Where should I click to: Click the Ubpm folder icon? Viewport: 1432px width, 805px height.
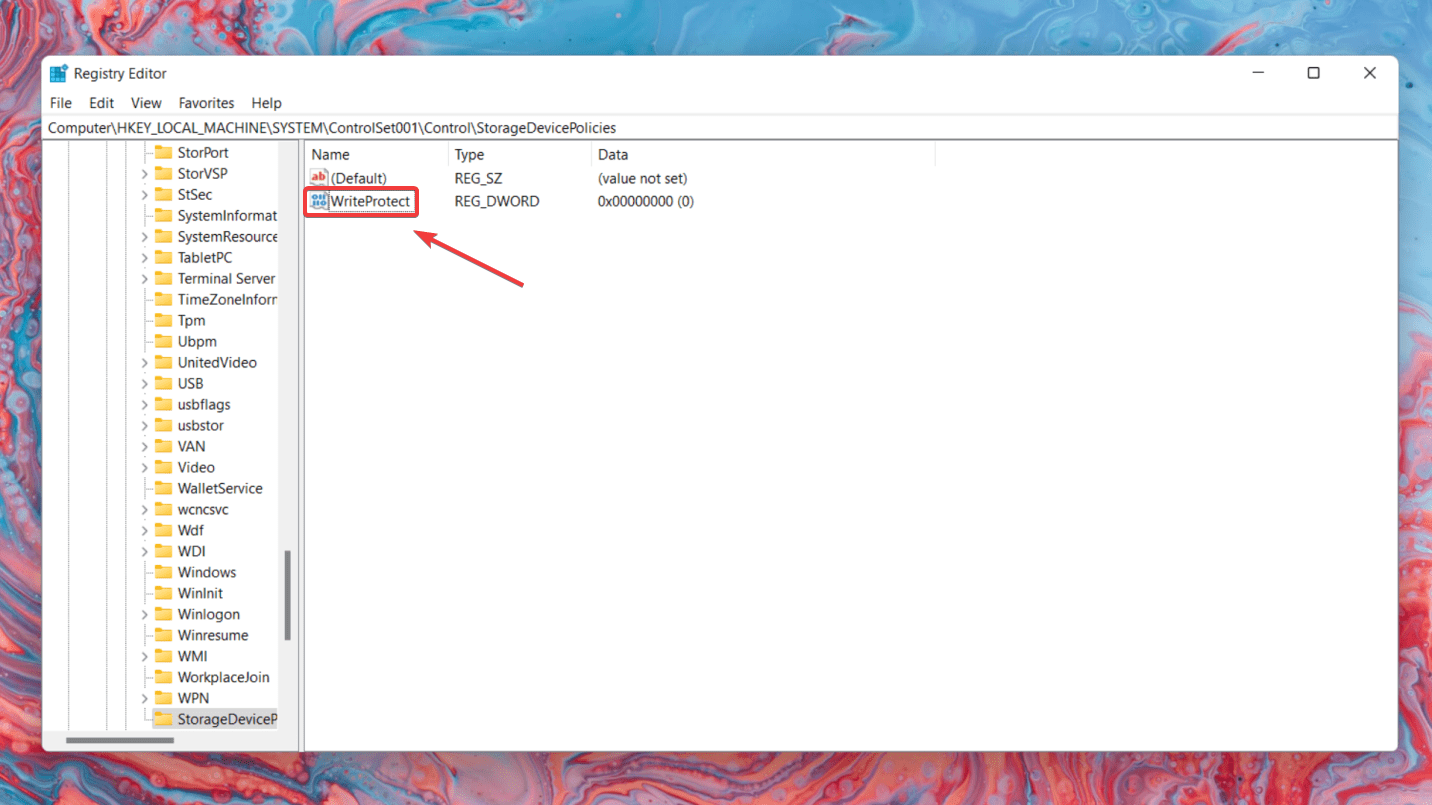(x=163, y=341)
